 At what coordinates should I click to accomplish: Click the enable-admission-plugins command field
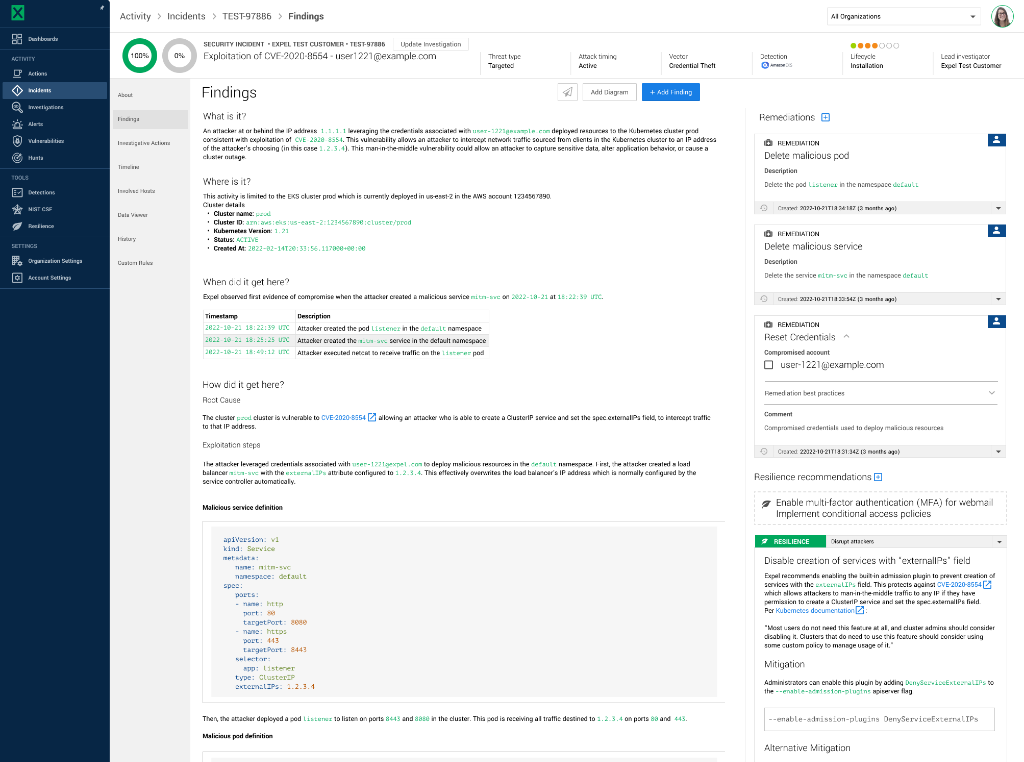pyautogui.click(x=879, y=719)
